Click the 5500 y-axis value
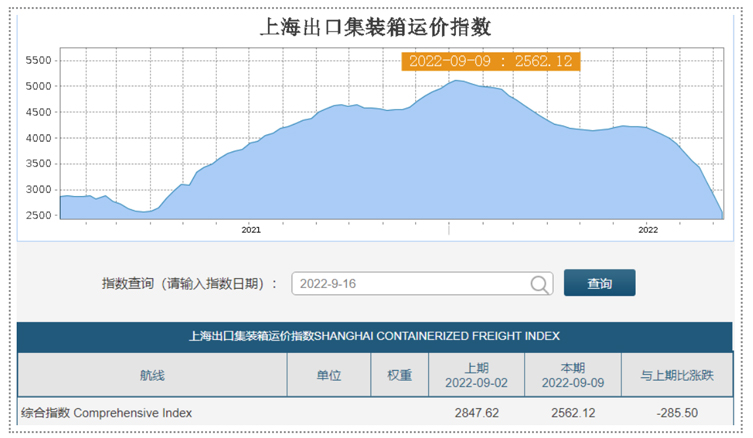This screenshot has height=438, width=753. 38,61
